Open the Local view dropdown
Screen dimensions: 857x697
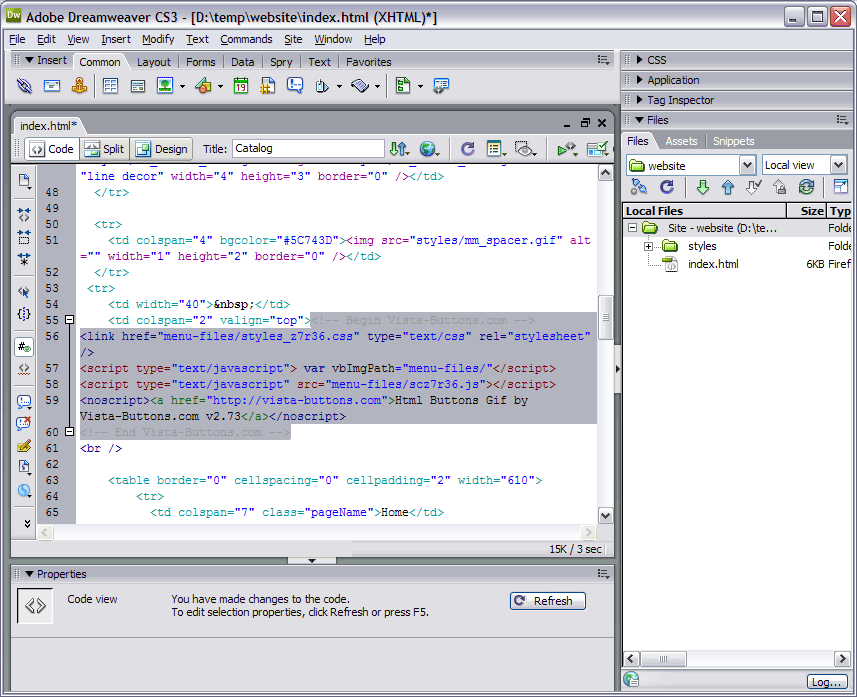(838, 165)
